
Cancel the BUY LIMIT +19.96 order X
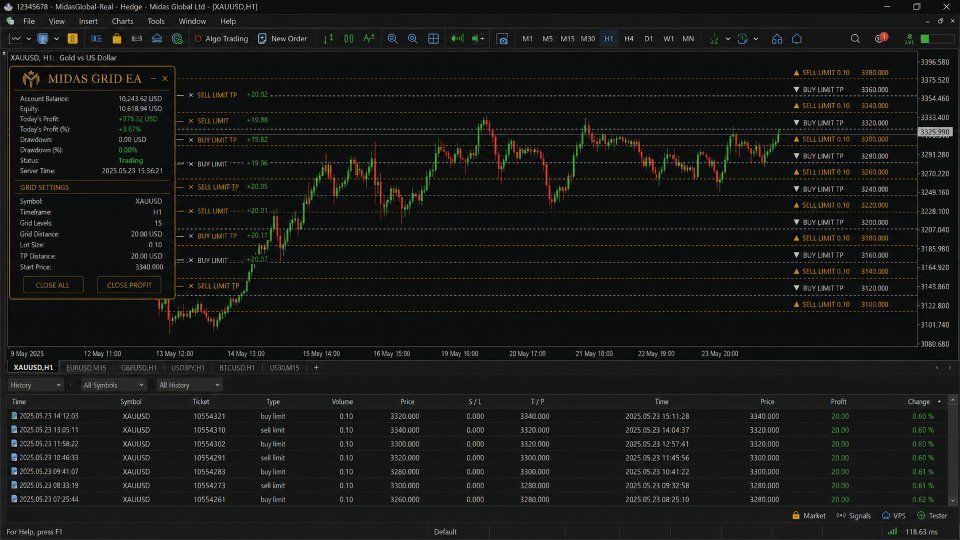(191, 164)
